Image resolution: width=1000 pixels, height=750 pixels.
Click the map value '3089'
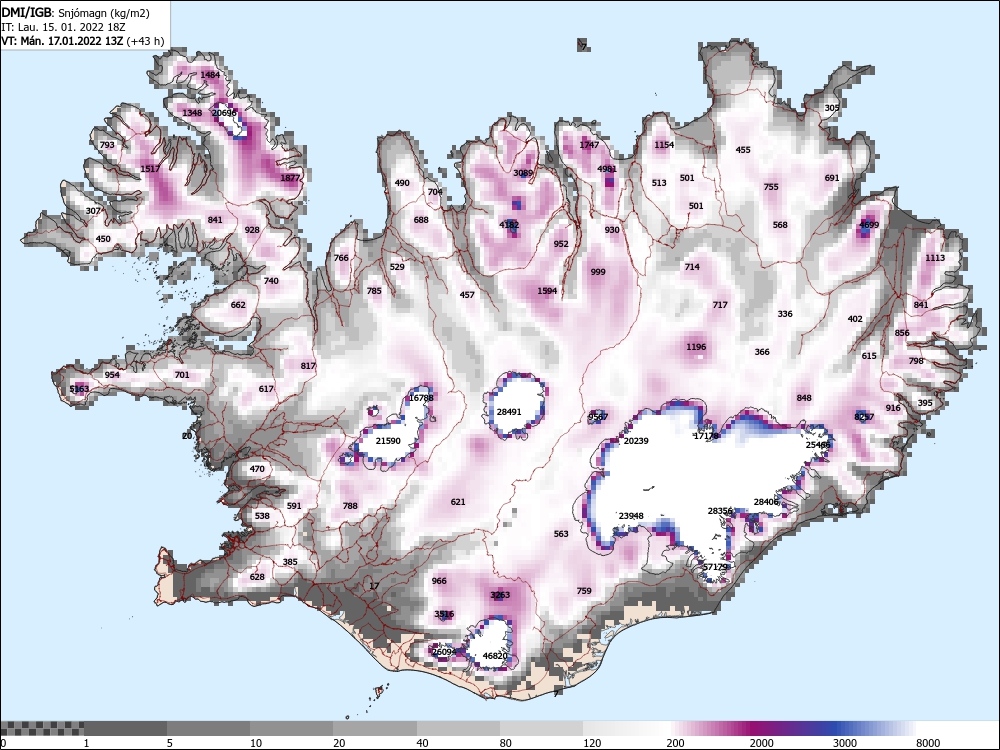523,173
